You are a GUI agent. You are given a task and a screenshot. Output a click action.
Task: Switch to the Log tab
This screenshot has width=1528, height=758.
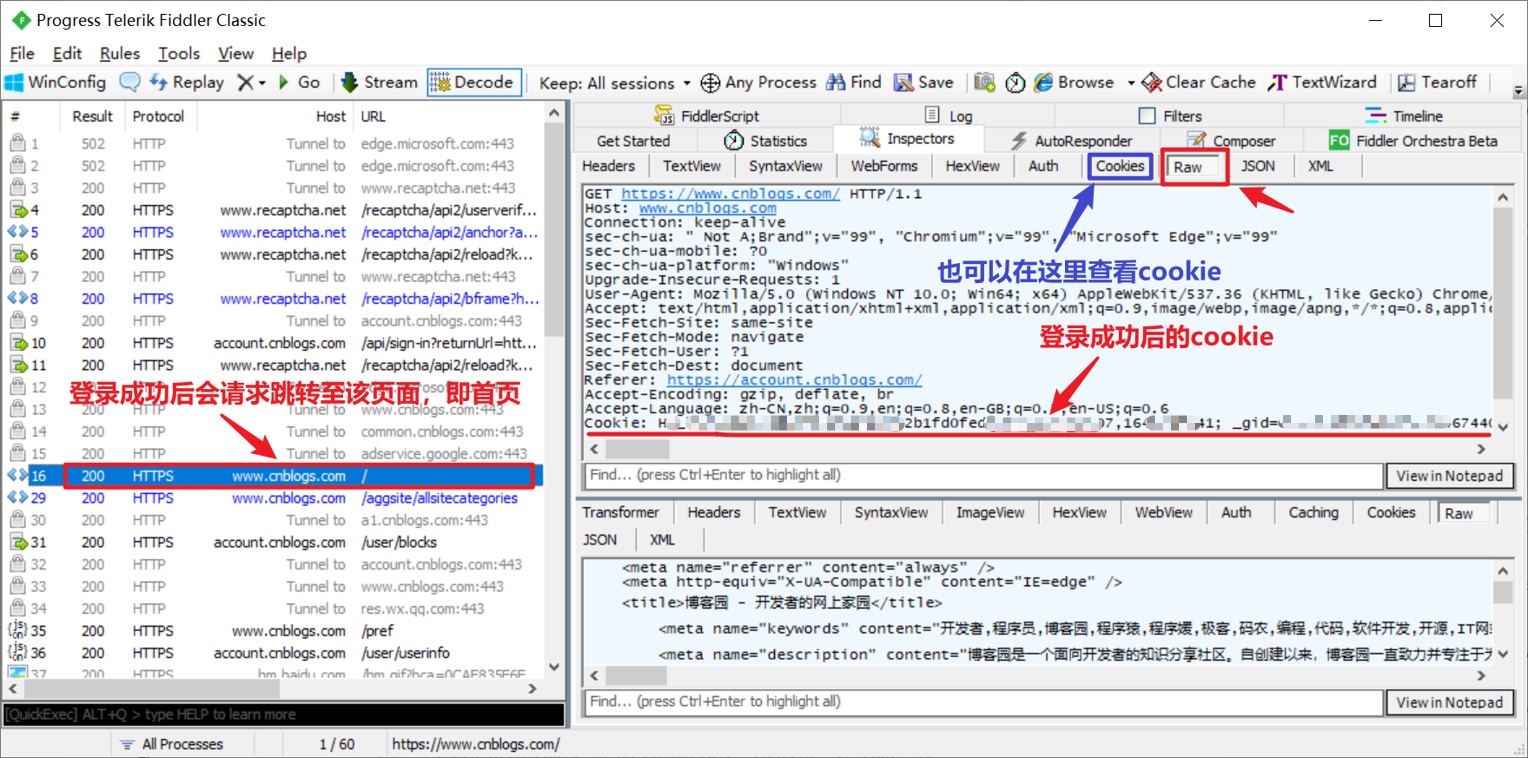coord(948,115)
